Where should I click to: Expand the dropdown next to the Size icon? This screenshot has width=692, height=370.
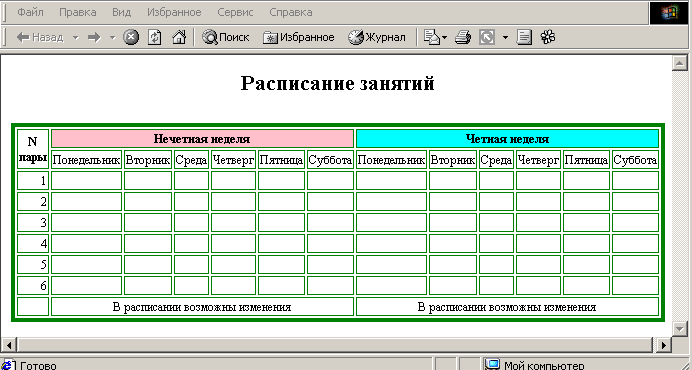coord(505,38)
